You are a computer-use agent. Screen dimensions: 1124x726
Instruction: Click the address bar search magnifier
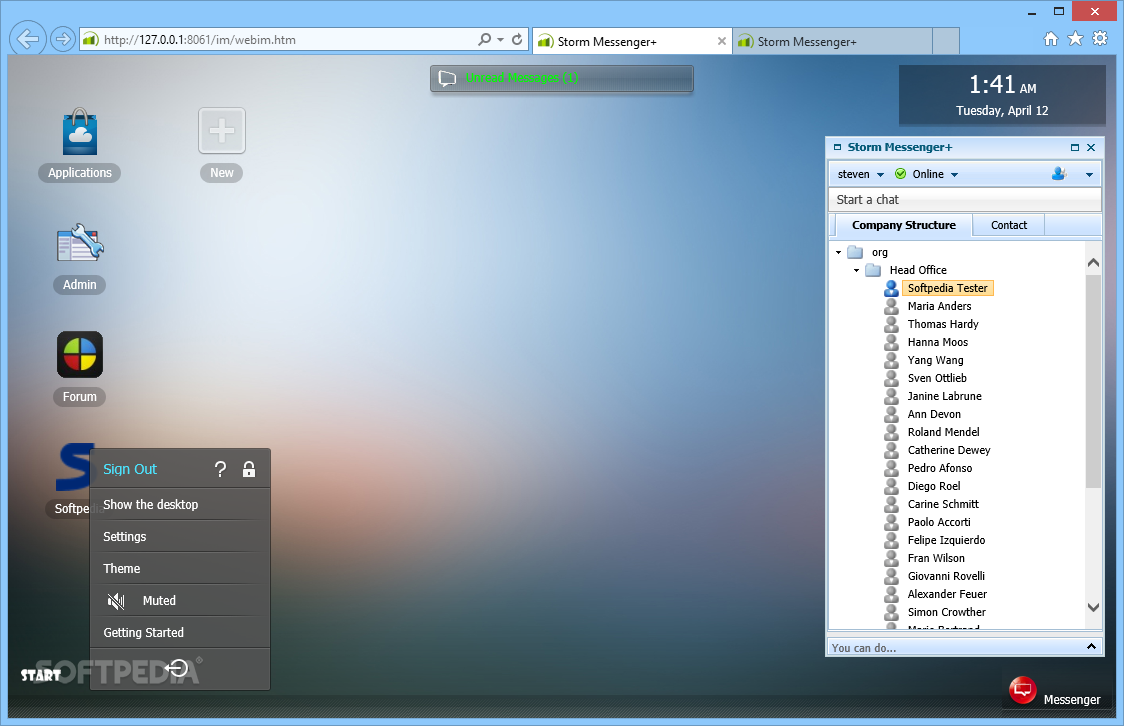pos(485,39)
